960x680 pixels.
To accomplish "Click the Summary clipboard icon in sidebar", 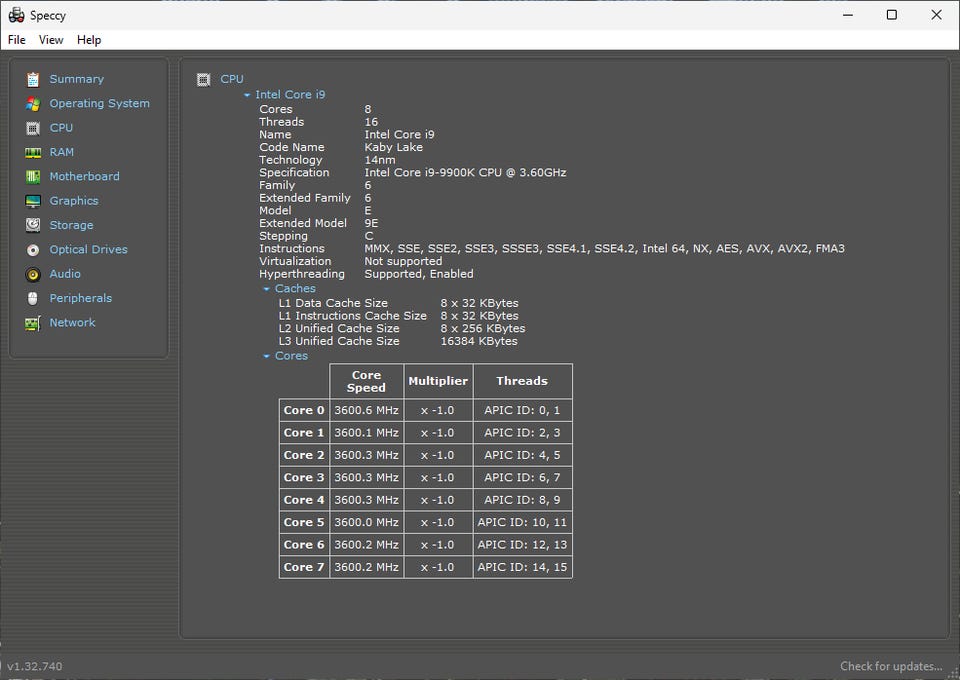I will click(x=33, y=79).
